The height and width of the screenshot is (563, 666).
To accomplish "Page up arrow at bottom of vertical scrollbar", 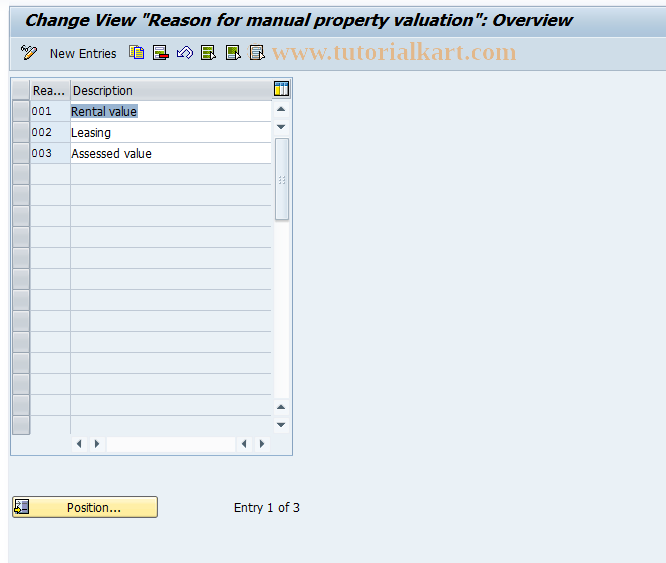I will pos(281,407).
